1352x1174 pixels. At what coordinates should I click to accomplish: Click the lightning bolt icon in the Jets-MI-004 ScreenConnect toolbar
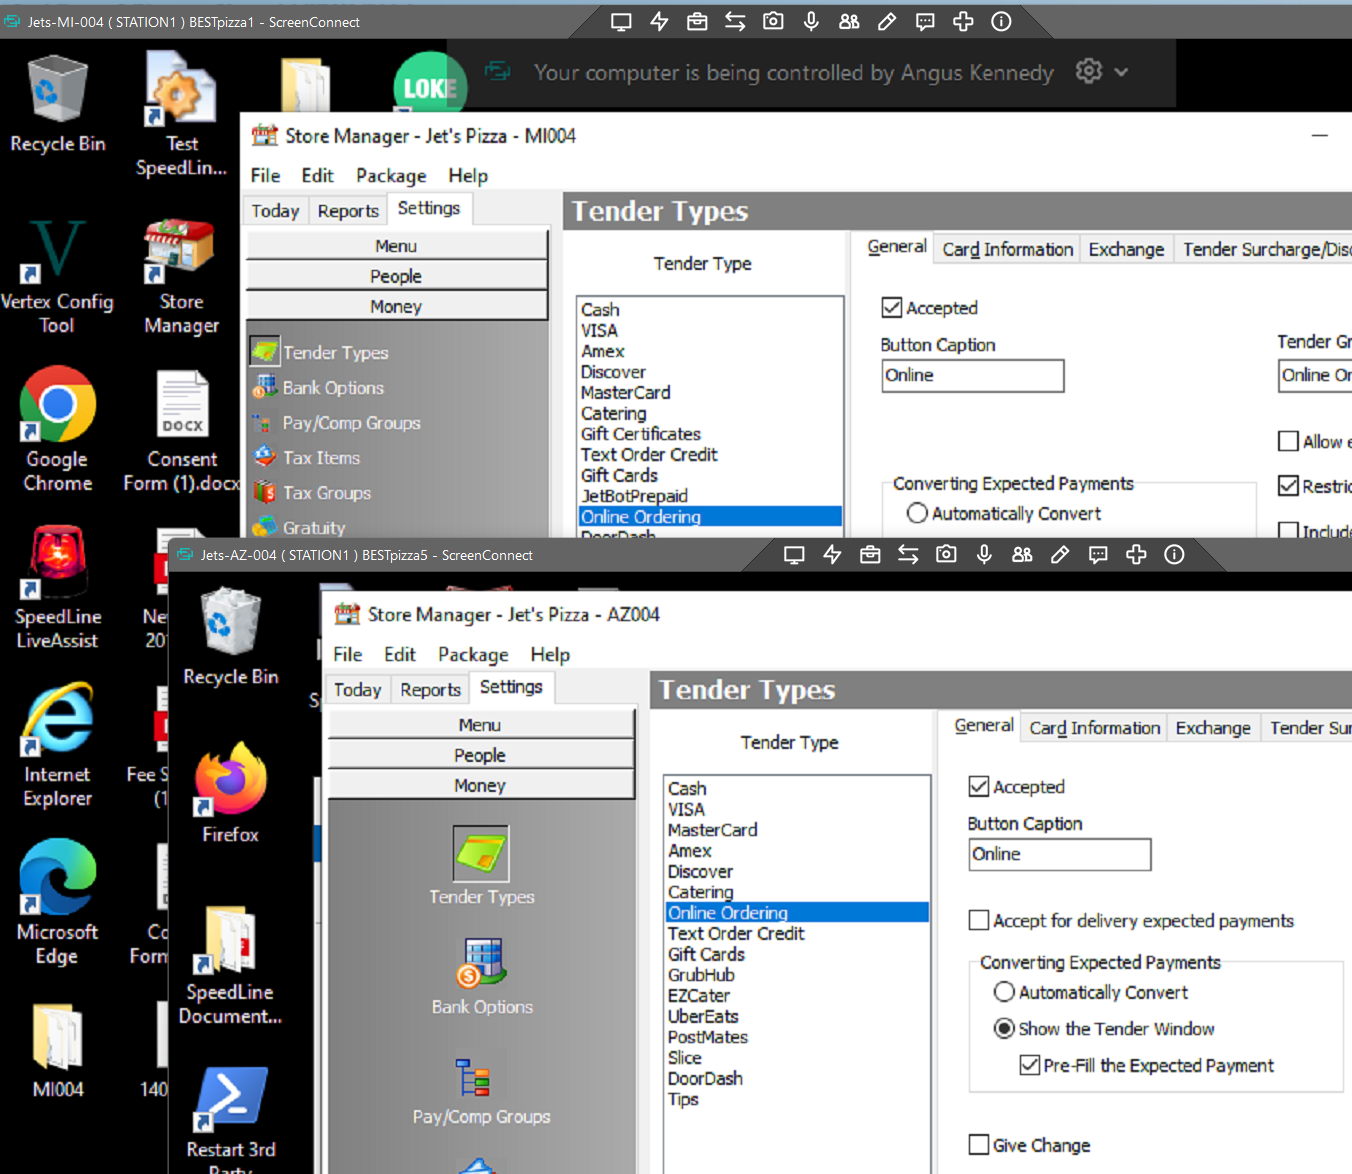pos(659,21)
